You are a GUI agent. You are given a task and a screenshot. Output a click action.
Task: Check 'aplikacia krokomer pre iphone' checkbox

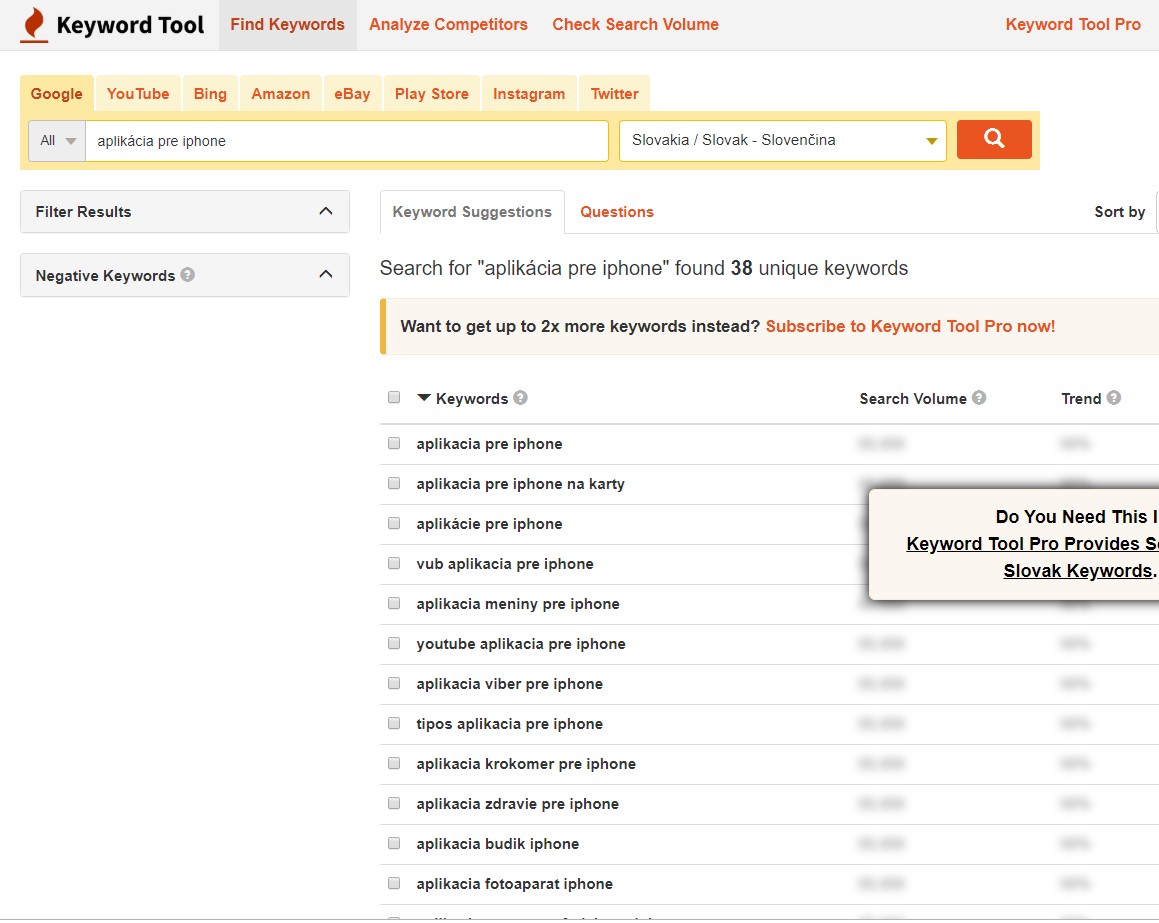click(x=394, y=763)
